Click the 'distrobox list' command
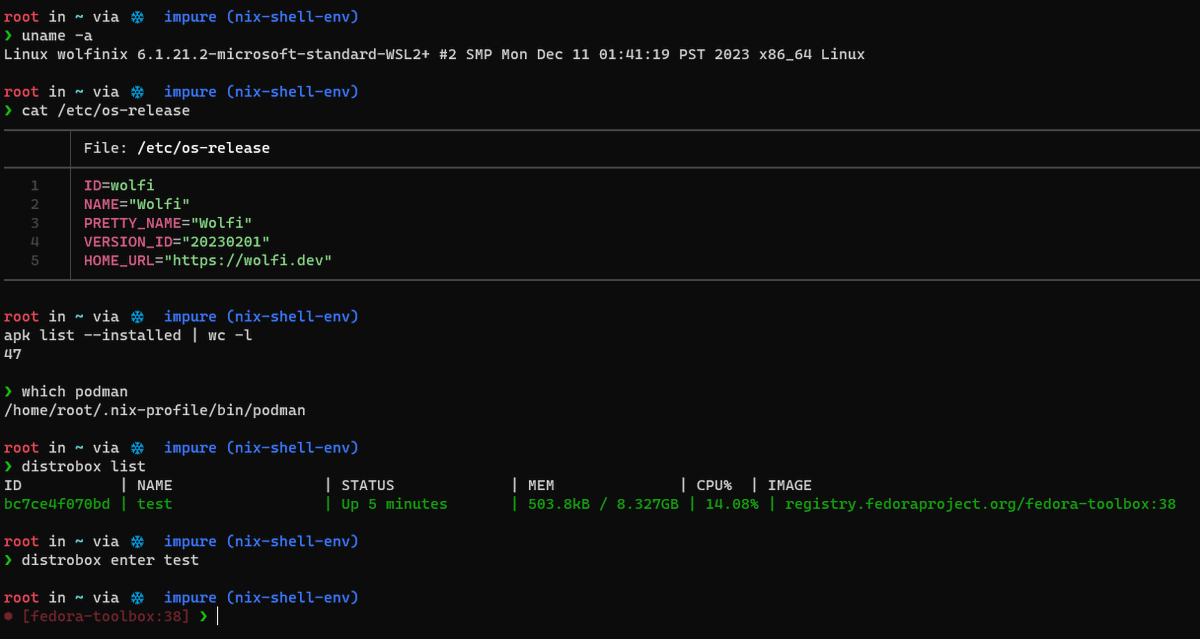 coord(84,467)
